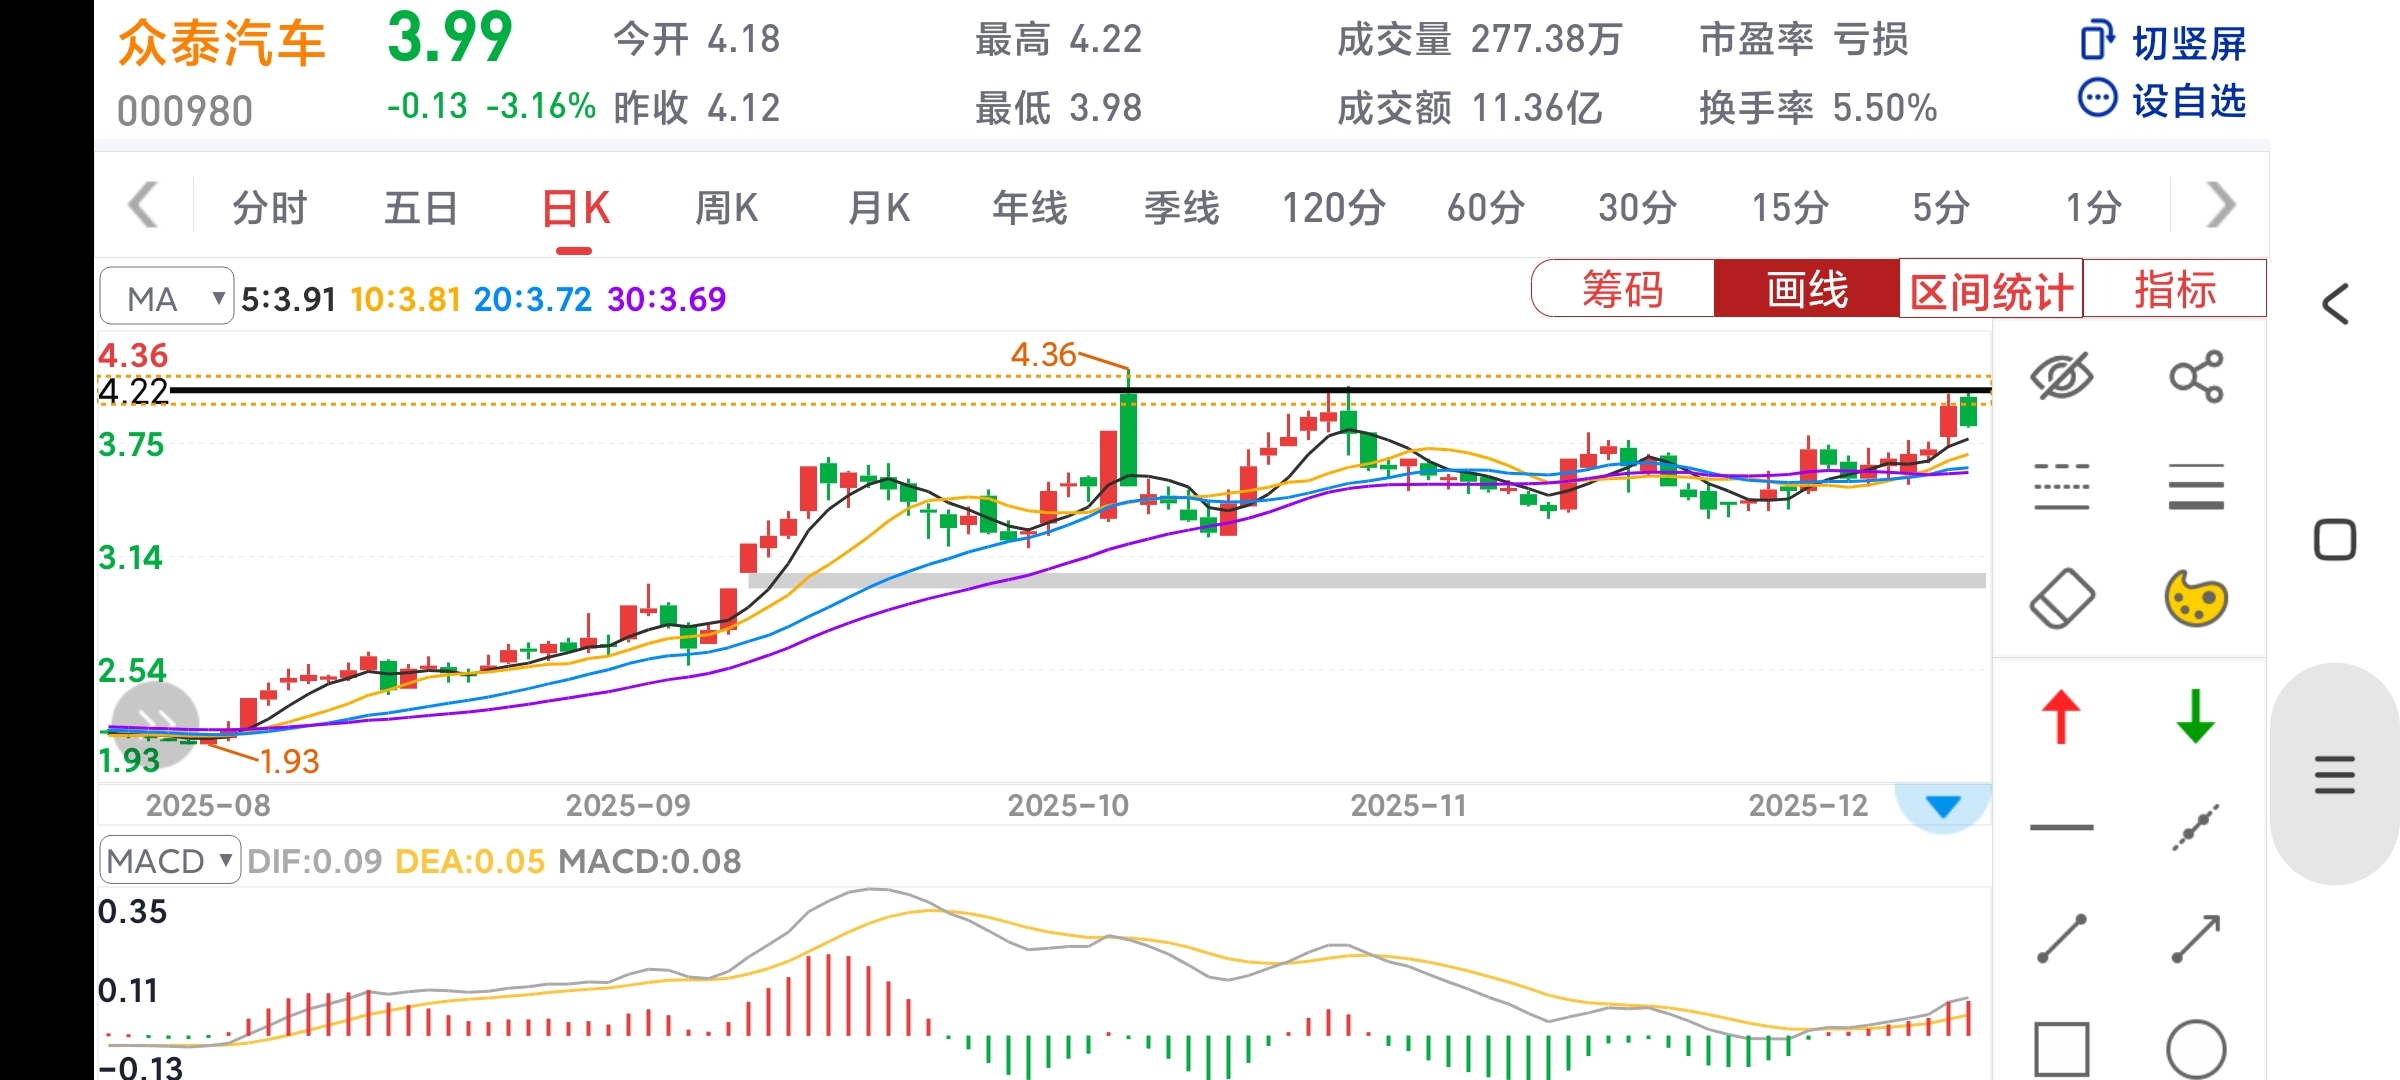Image resolution: width=2400 pixels, height=1080 pixels.
Task: Choose the horizontal line drawing tool
Action: point(2061,827)
